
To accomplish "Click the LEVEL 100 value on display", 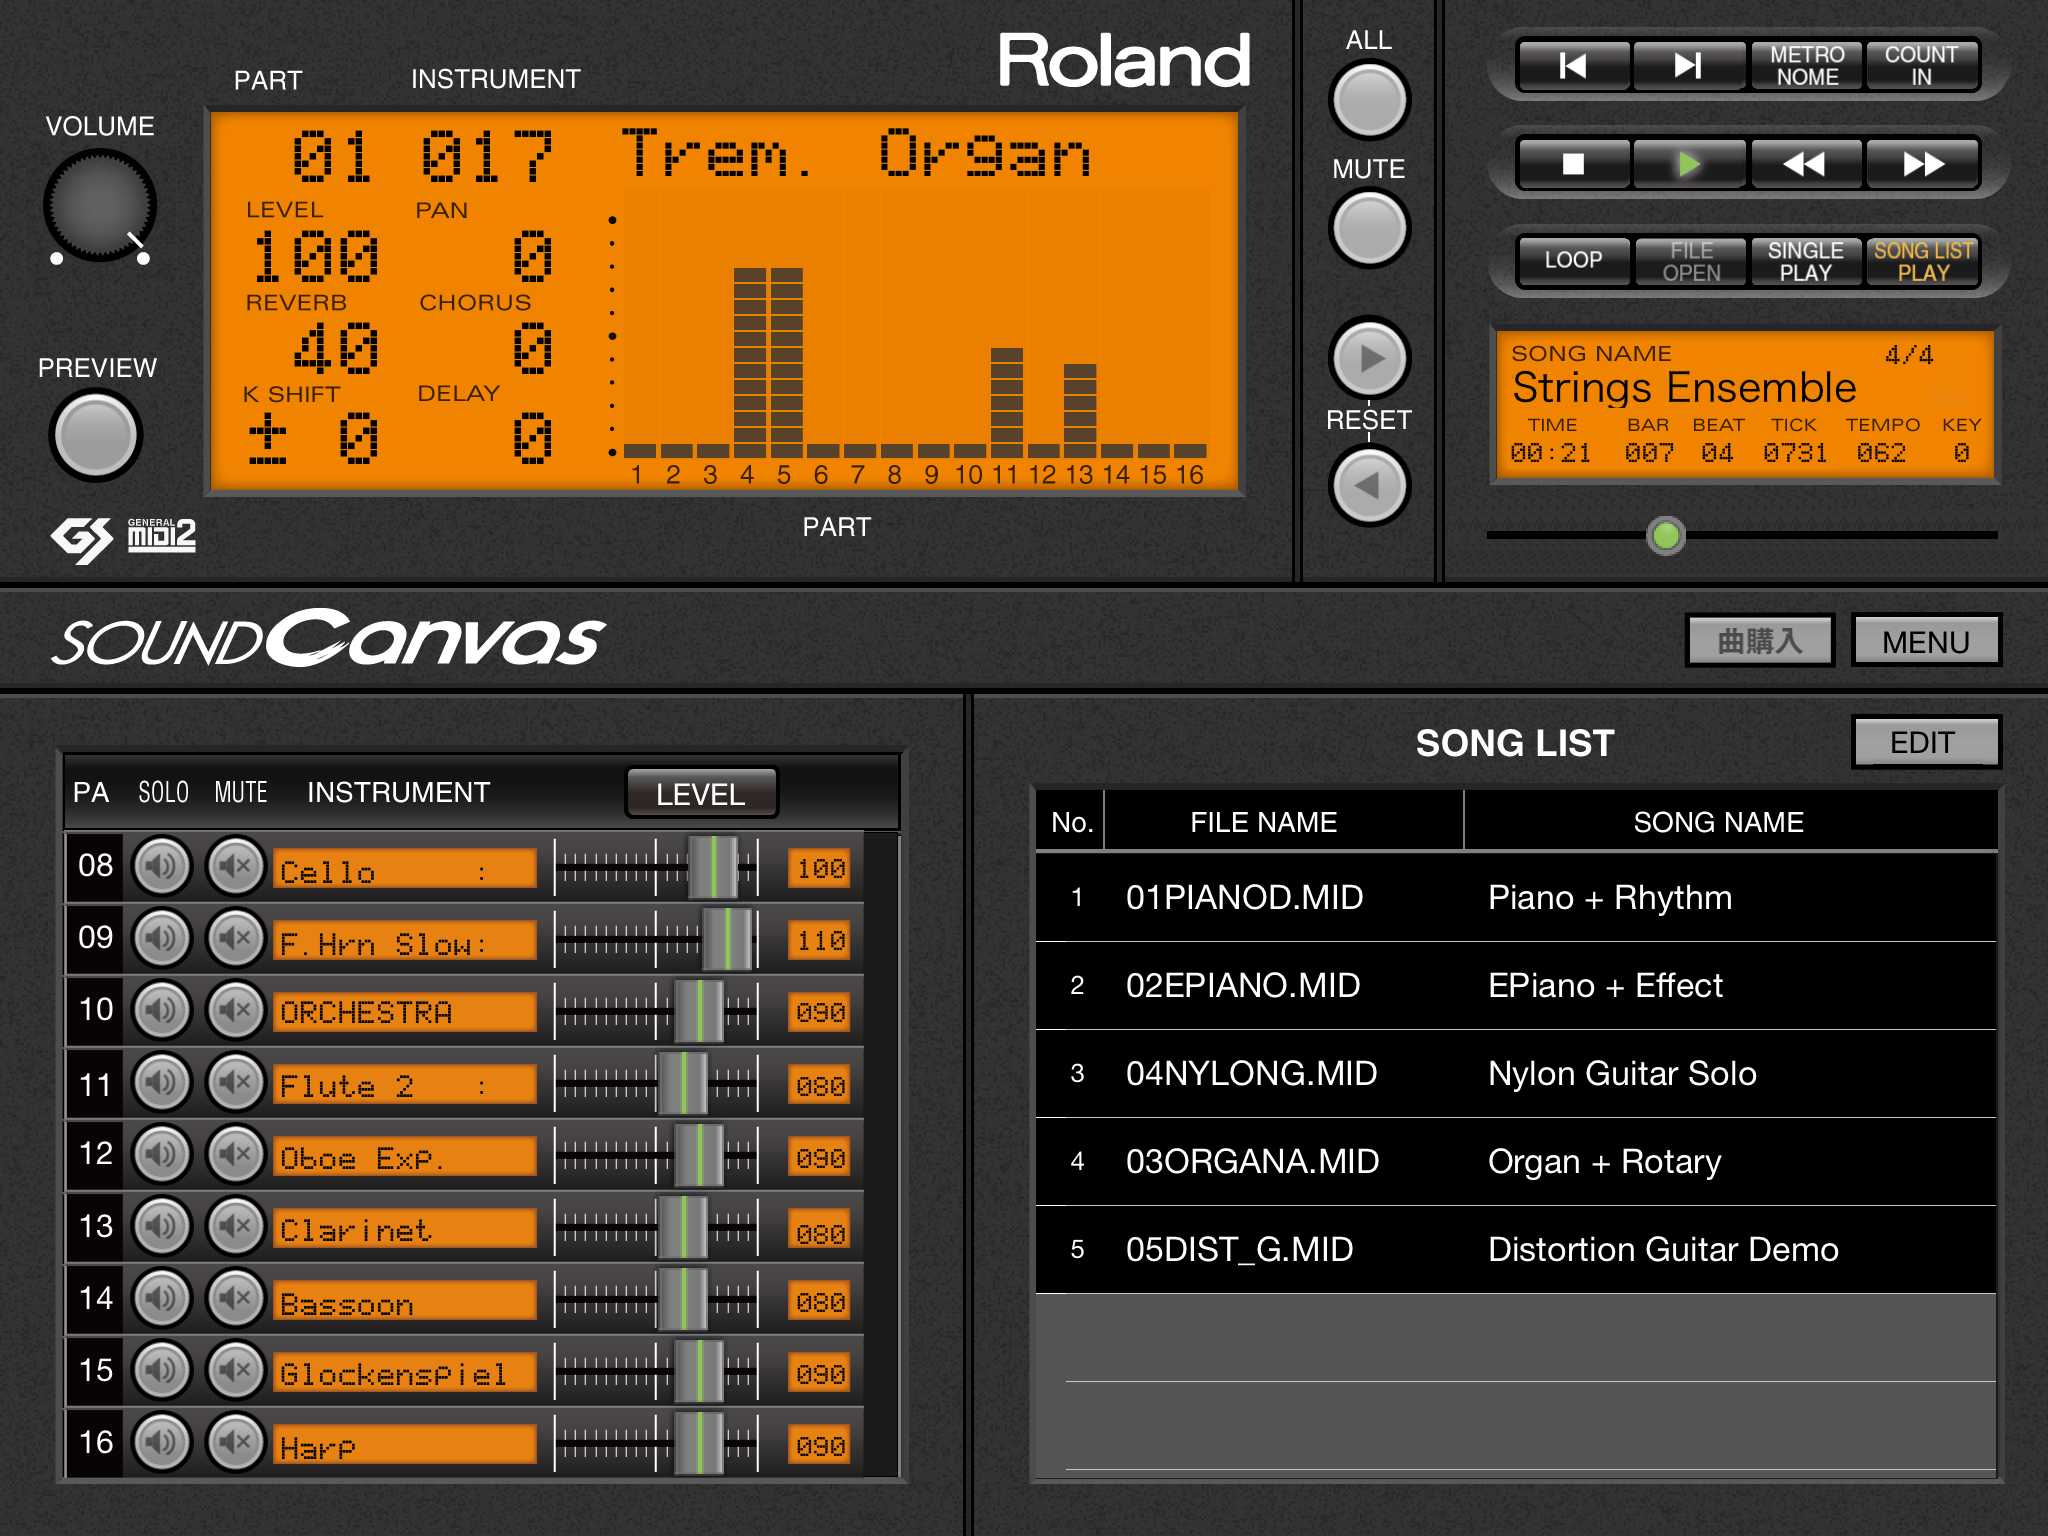I will [x=316, y=256].
